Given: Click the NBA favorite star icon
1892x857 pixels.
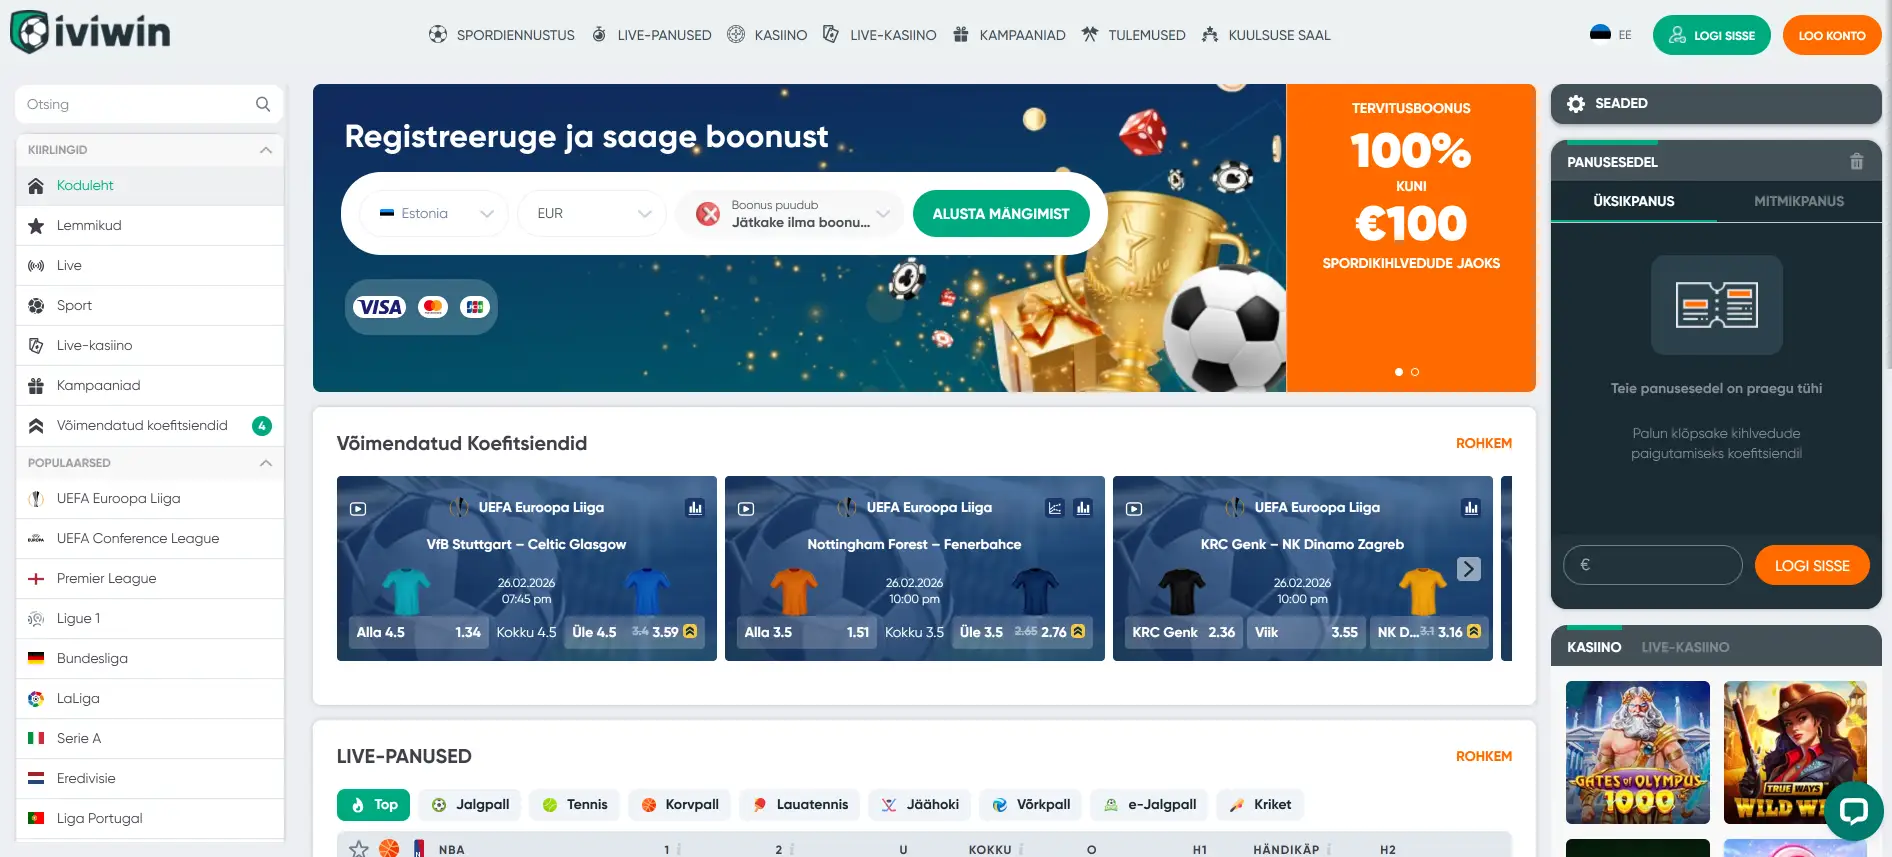Looking at the screenshot, I should (x=359, y=848).
